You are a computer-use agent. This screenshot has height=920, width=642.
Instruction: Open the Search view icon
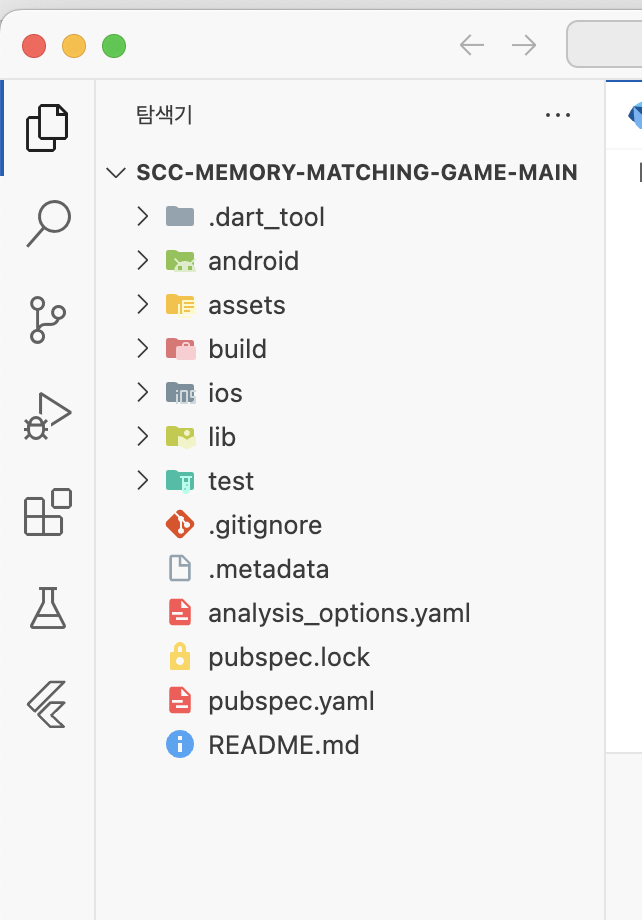[x=48, y=224]
